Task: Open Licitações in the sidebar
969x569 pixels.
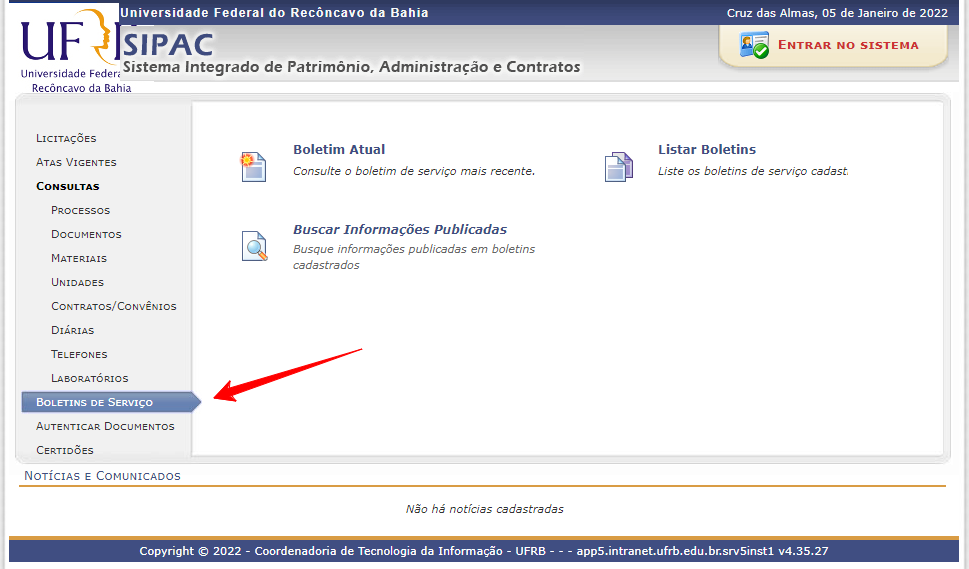Action: click(66, 138)
